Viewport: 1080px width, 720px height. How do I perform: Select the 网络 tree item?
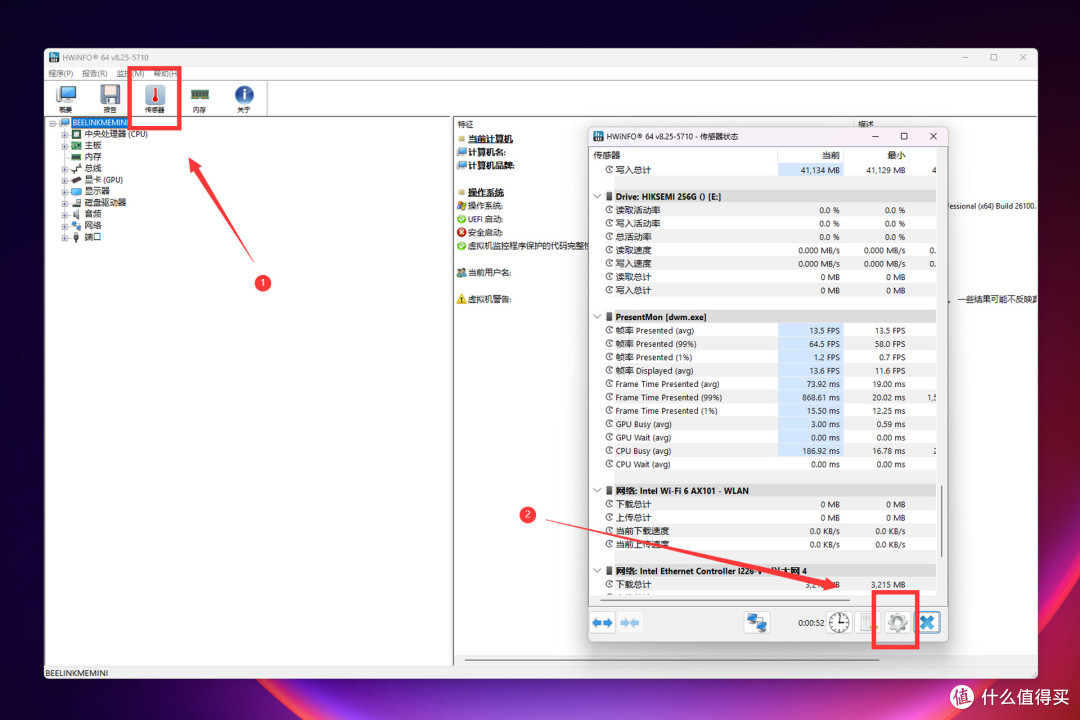pos(92,225)
